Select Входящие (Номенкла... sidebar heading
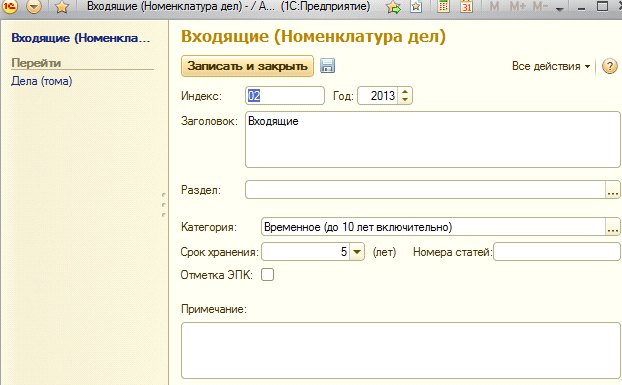This screenshot has height=385, width=622. coord(81,38)
